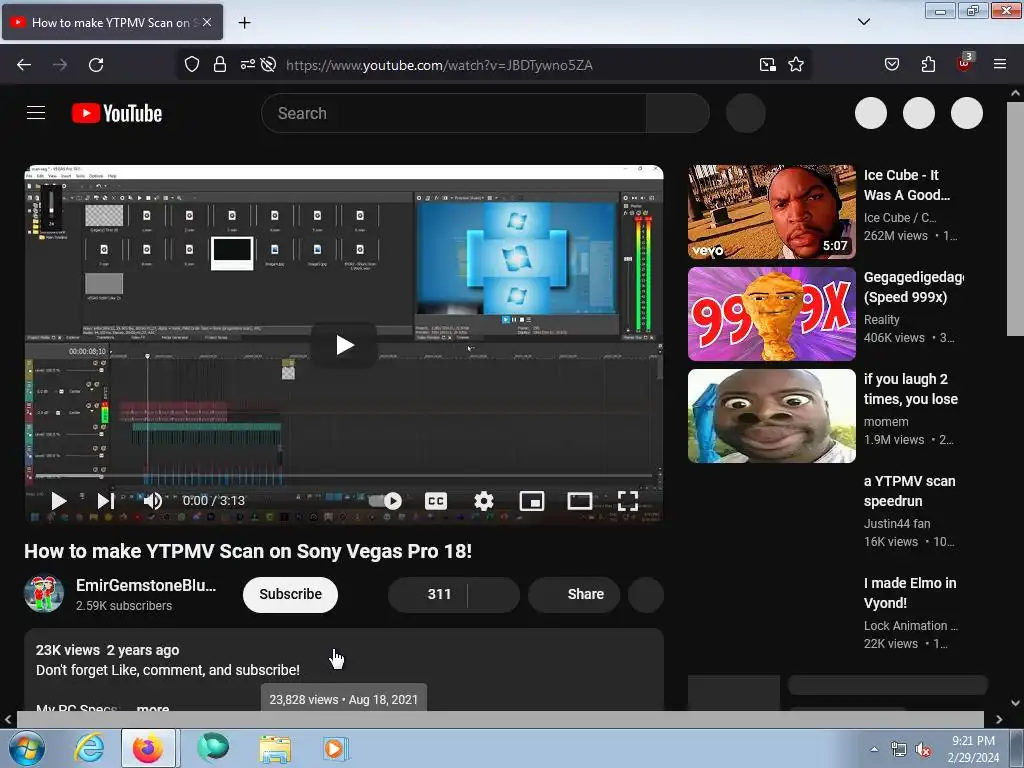Click the '23K views 2 years ago' text
This screenshot has height=768, width=1024.
point(107,650)
